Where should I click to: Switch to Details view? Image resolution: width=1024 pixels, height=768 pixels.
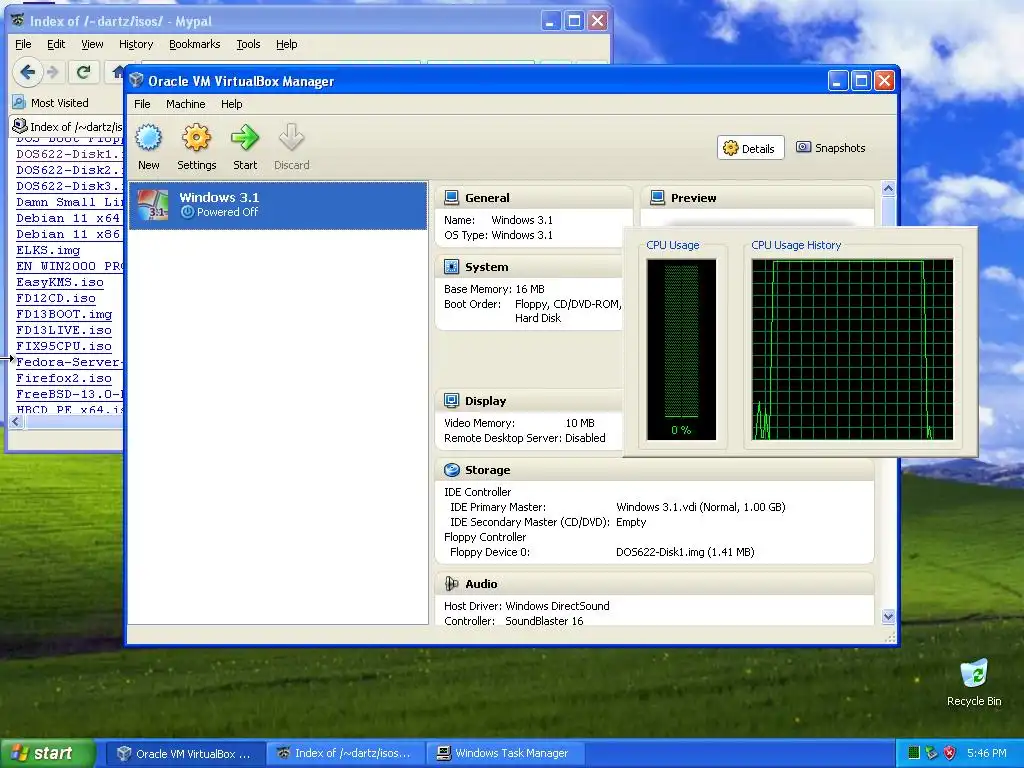pos(750,148)
